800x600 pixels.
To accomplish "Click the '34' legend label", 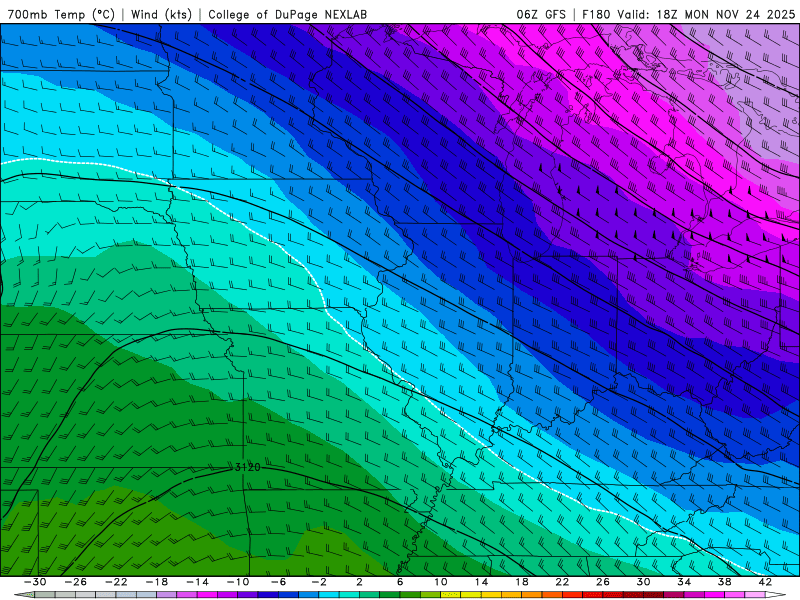I will 684,582.
